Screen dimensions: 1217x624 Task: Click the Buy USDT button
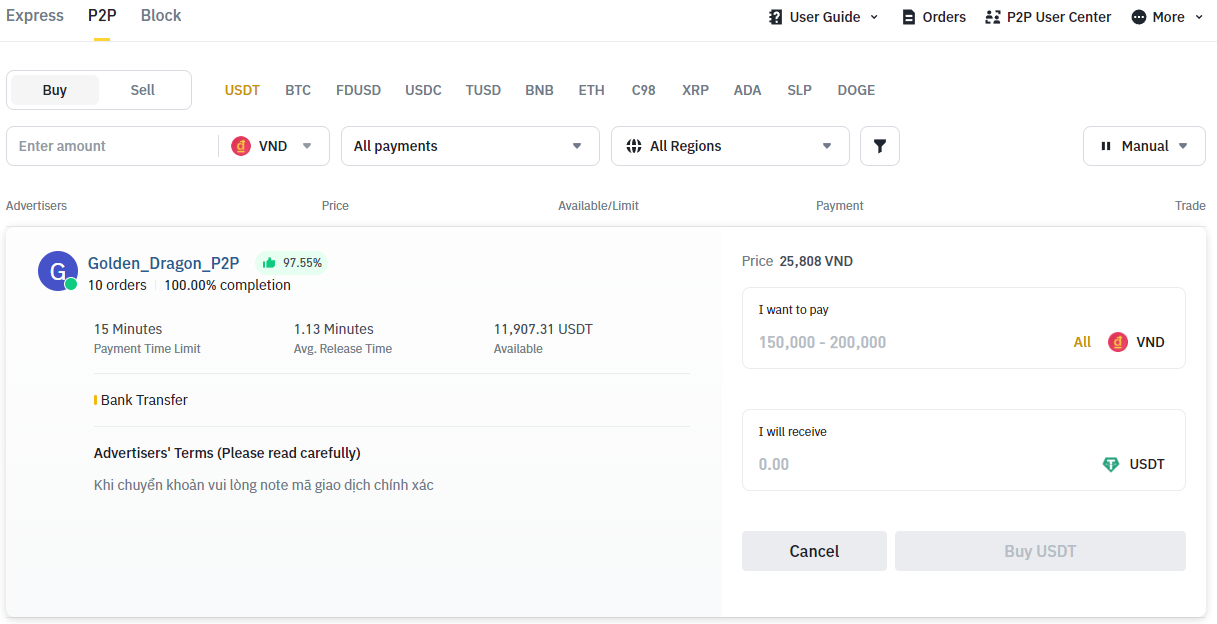pos(1040,551)
